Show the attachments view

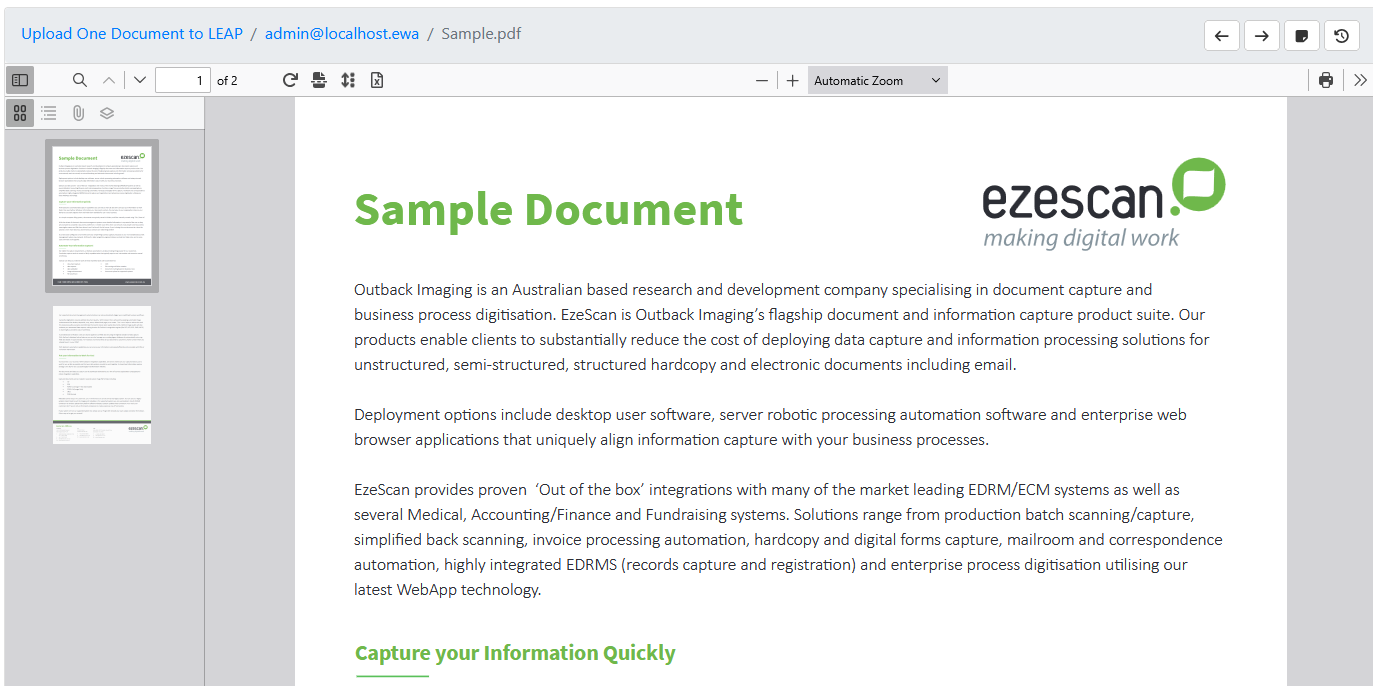coord(78,113)
